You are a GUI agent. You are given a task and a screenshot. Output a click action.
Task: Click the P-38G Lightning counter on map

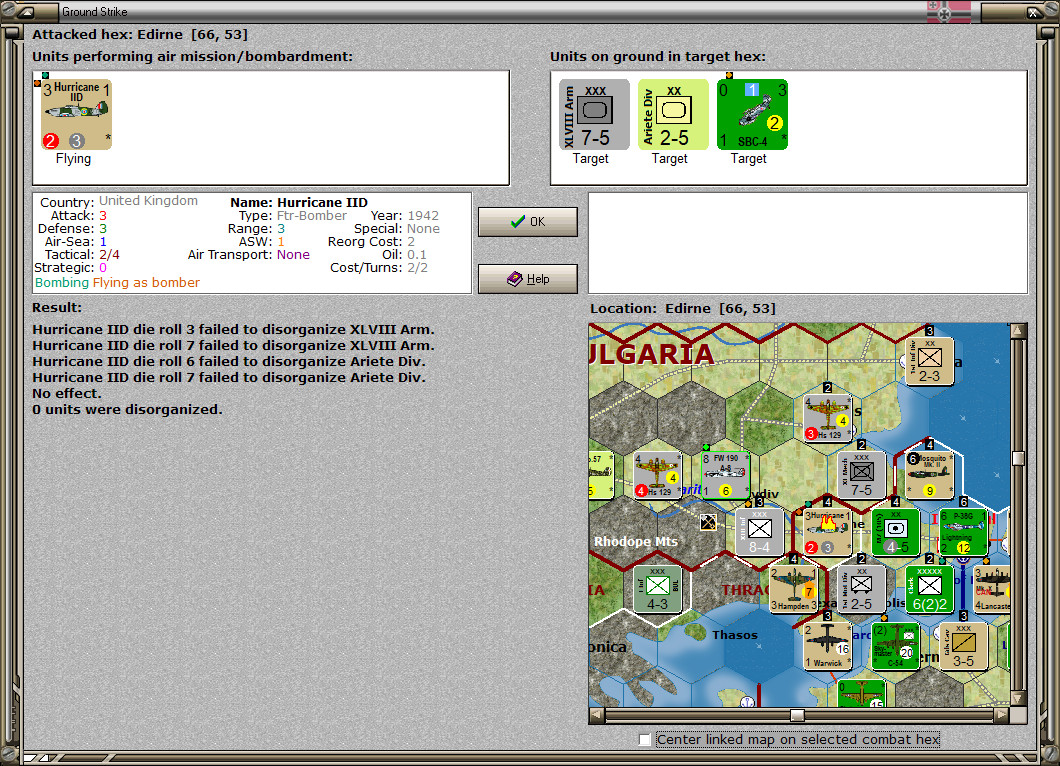click(963, 532)
